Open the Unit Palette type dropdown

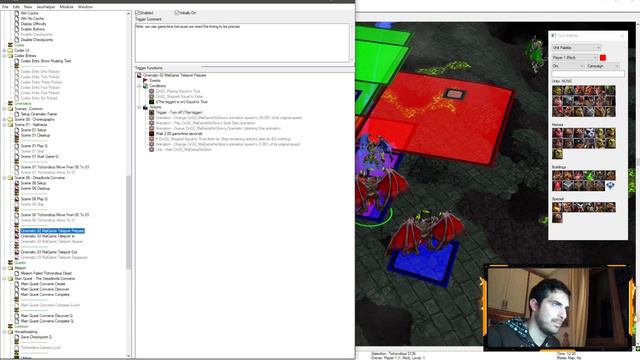coord(576,48)
